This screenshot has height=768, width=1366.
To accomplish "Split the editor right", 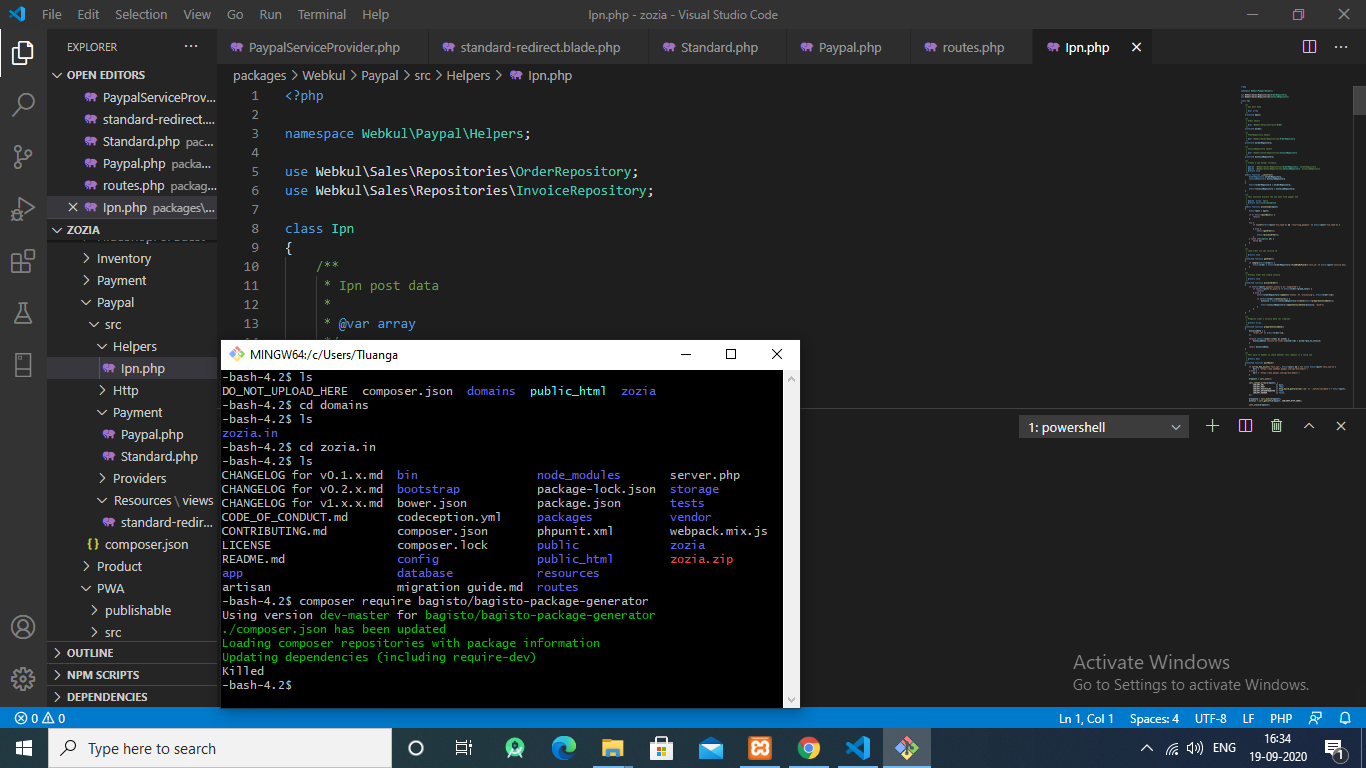I will 1309,47.
